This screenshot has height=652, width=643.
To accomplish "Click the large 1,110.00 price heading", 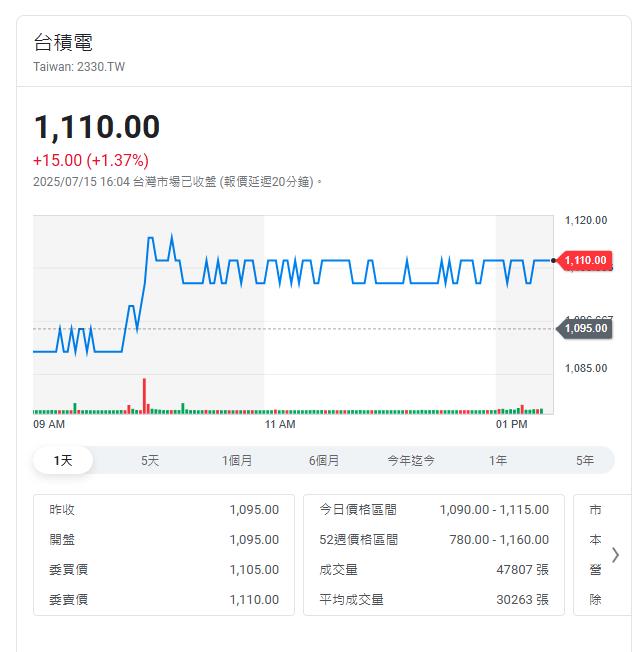I will point(97,126).
